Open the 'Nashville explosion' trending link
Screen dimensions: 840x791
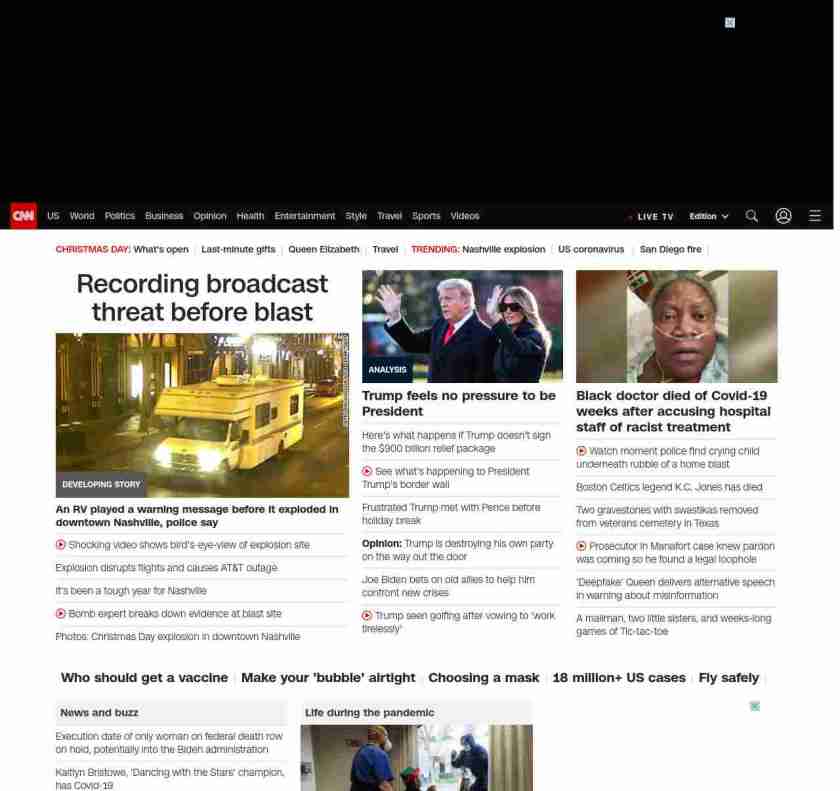503,249
